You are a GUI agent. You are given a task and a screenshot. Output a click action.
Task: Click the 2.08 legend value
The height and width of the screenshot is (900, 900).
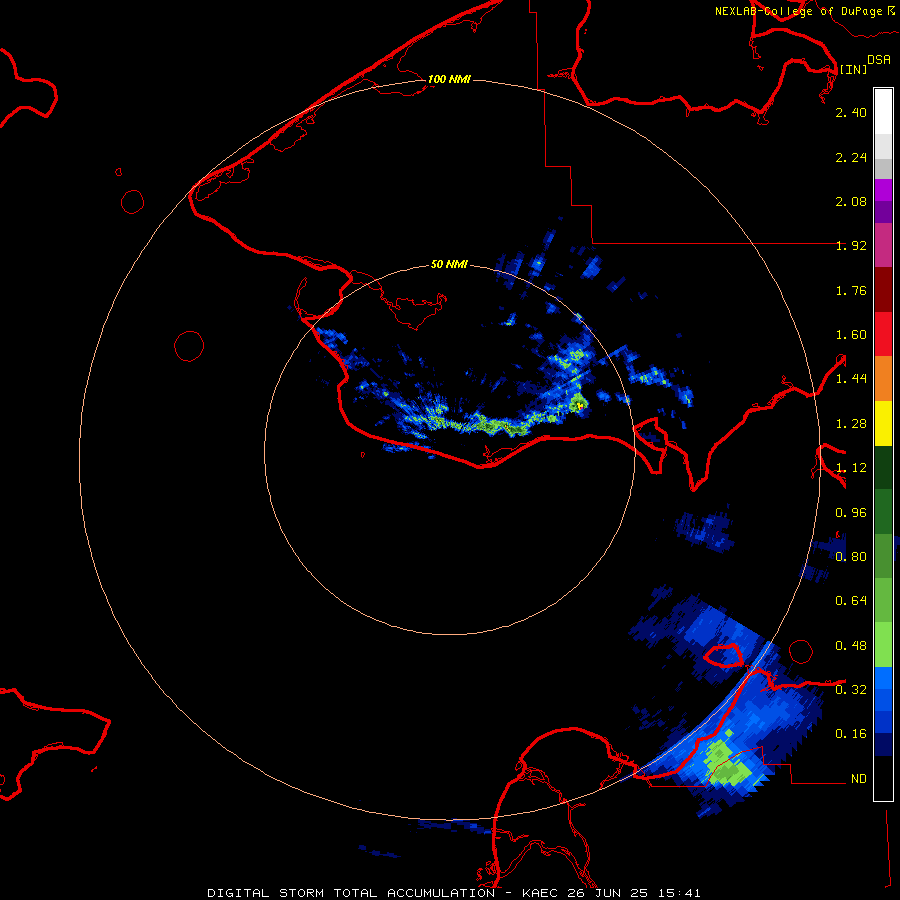click(x=851, y=201)
